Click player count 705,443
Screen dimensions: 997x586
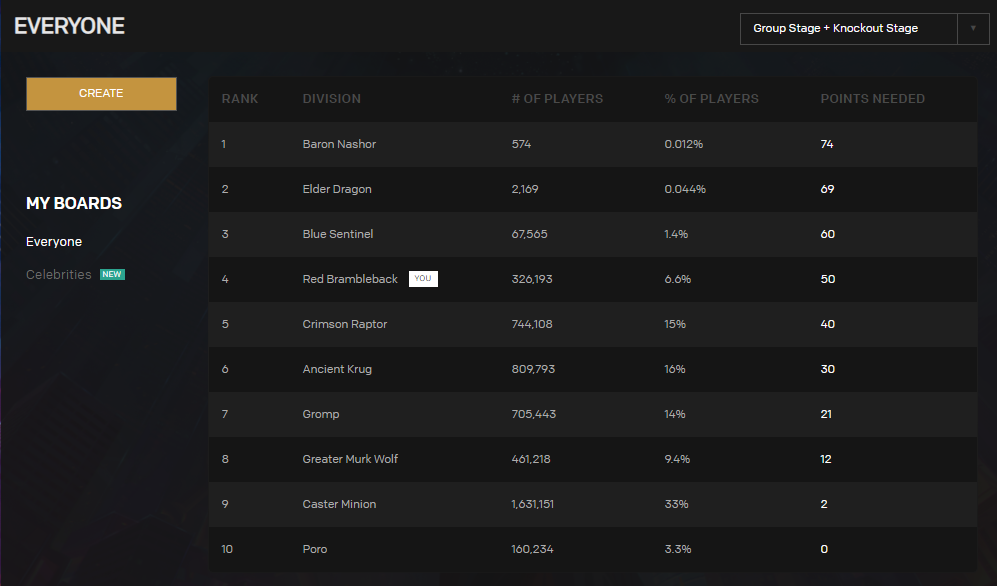(533, 414)
